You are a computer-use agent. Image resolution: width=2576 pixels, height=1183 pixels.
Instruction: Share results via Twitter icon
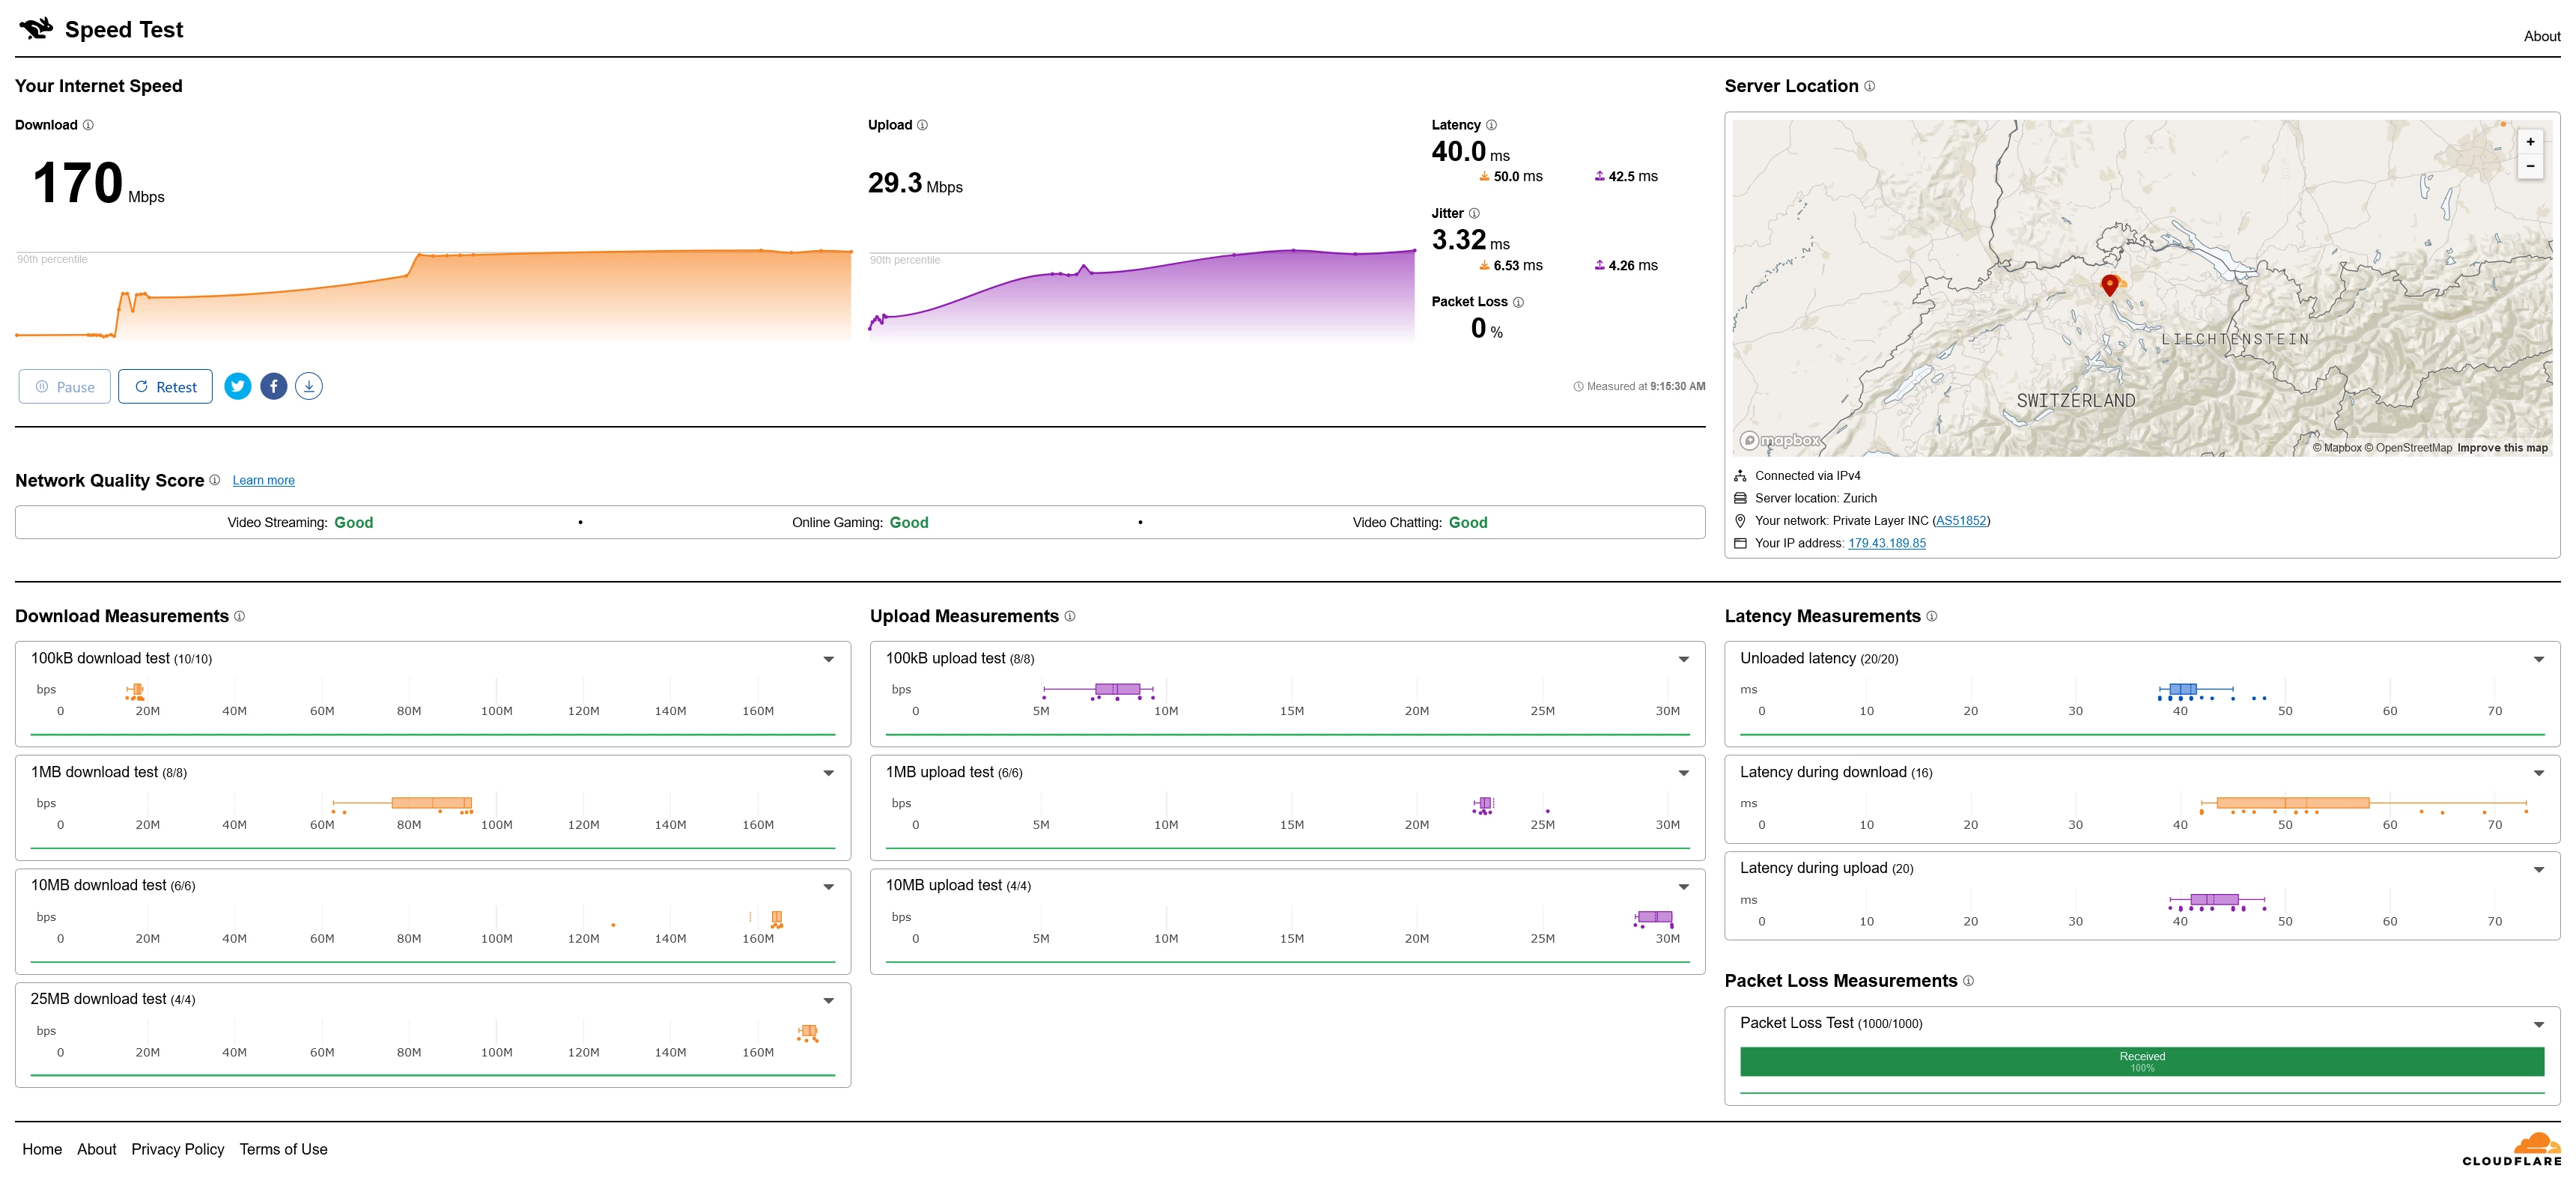tap(237, 386)
